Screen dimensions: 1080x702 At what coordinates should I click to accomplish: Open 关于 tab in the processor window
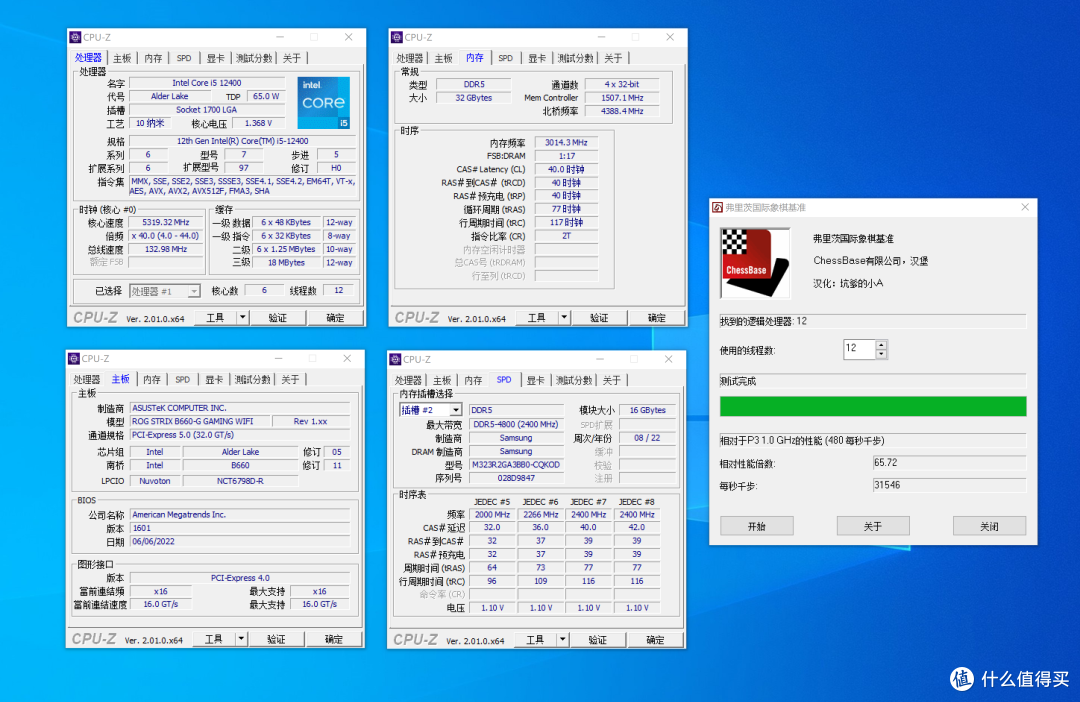[x=291, y=59]
